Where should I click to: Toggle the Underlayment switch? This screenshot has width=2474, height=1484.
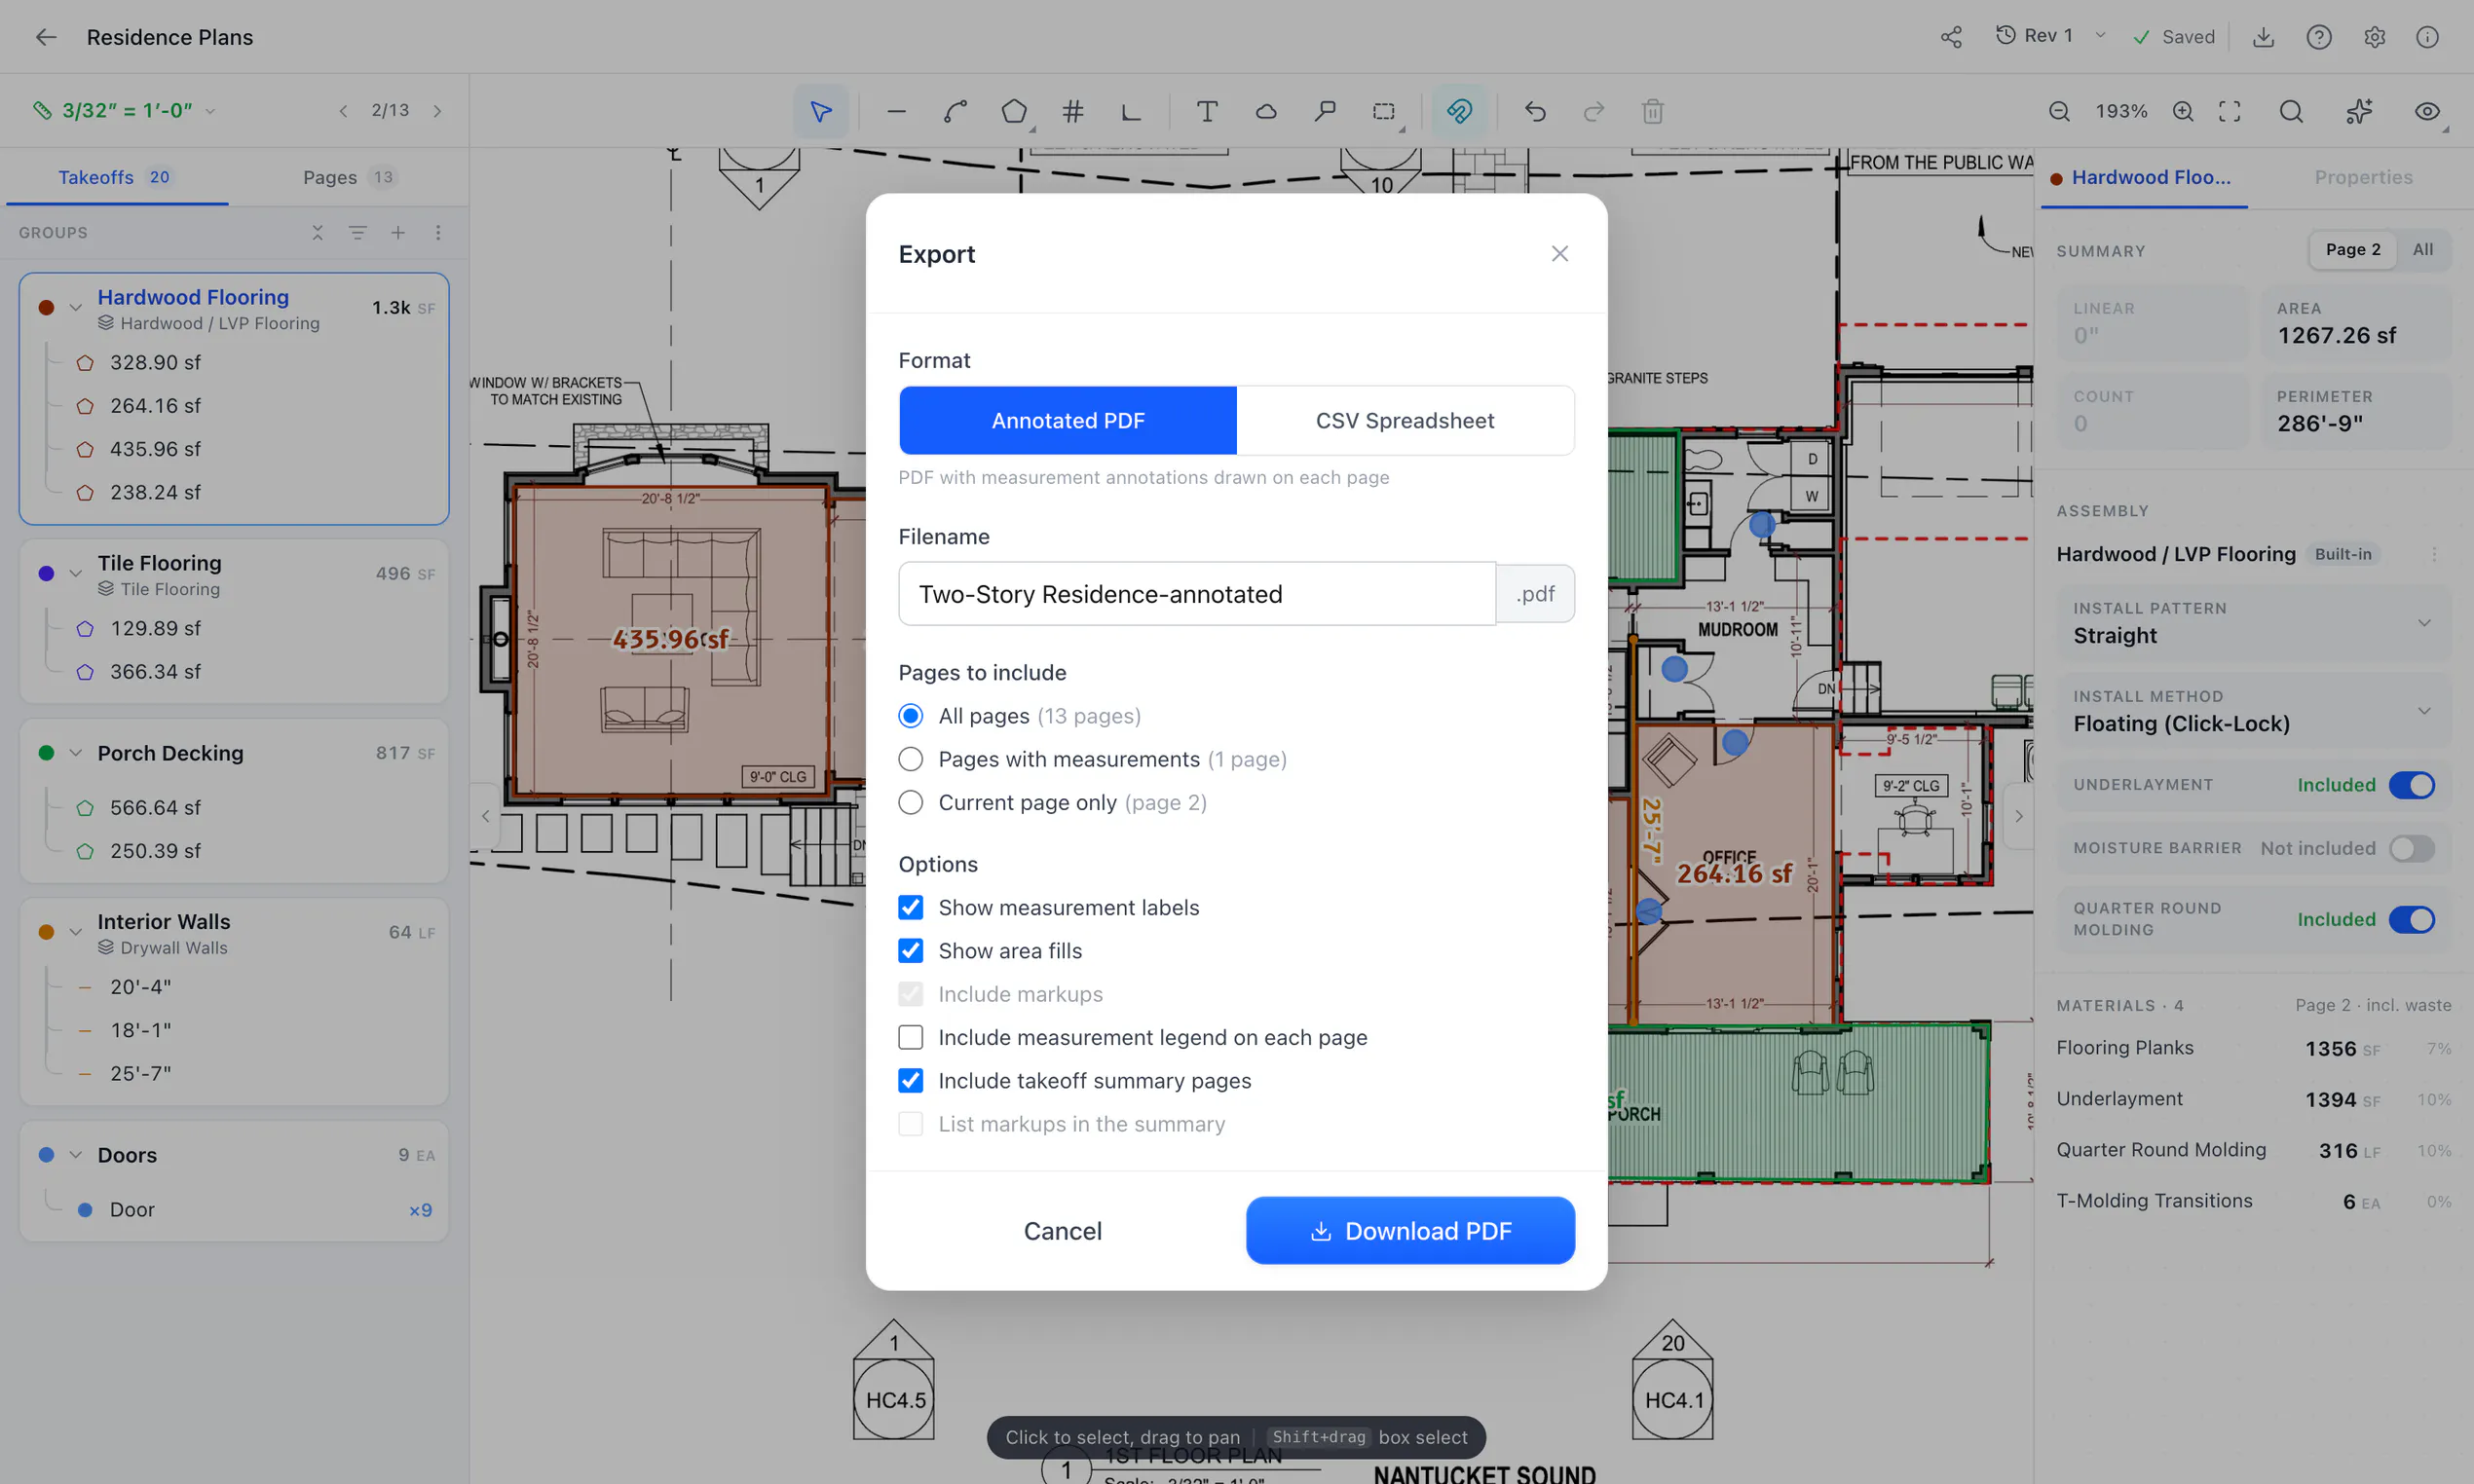[2412, 785]
